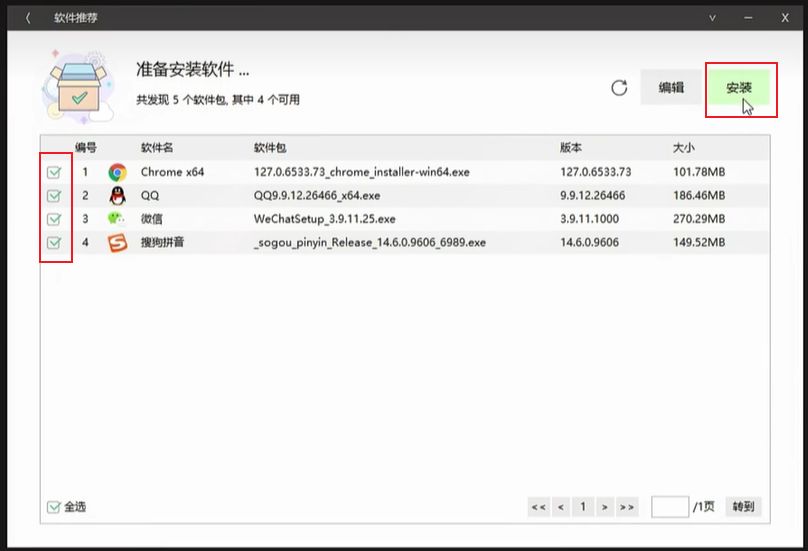Sort by the 软件名 column header
Image resolution: width=808 pixels, height=551 pixels.
coord(157,147)
